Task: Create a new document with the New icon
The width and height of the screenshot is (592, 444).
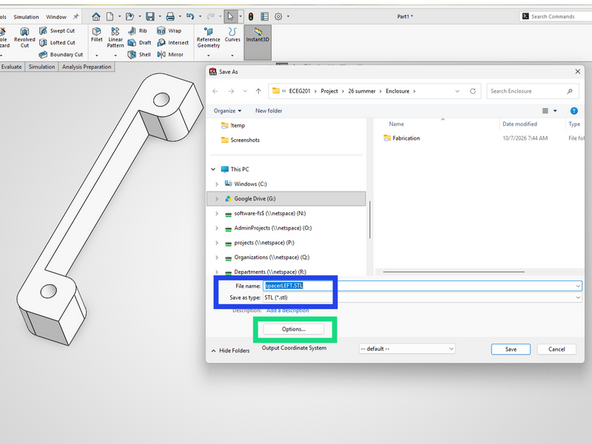Action: click(x=110, y=17)
